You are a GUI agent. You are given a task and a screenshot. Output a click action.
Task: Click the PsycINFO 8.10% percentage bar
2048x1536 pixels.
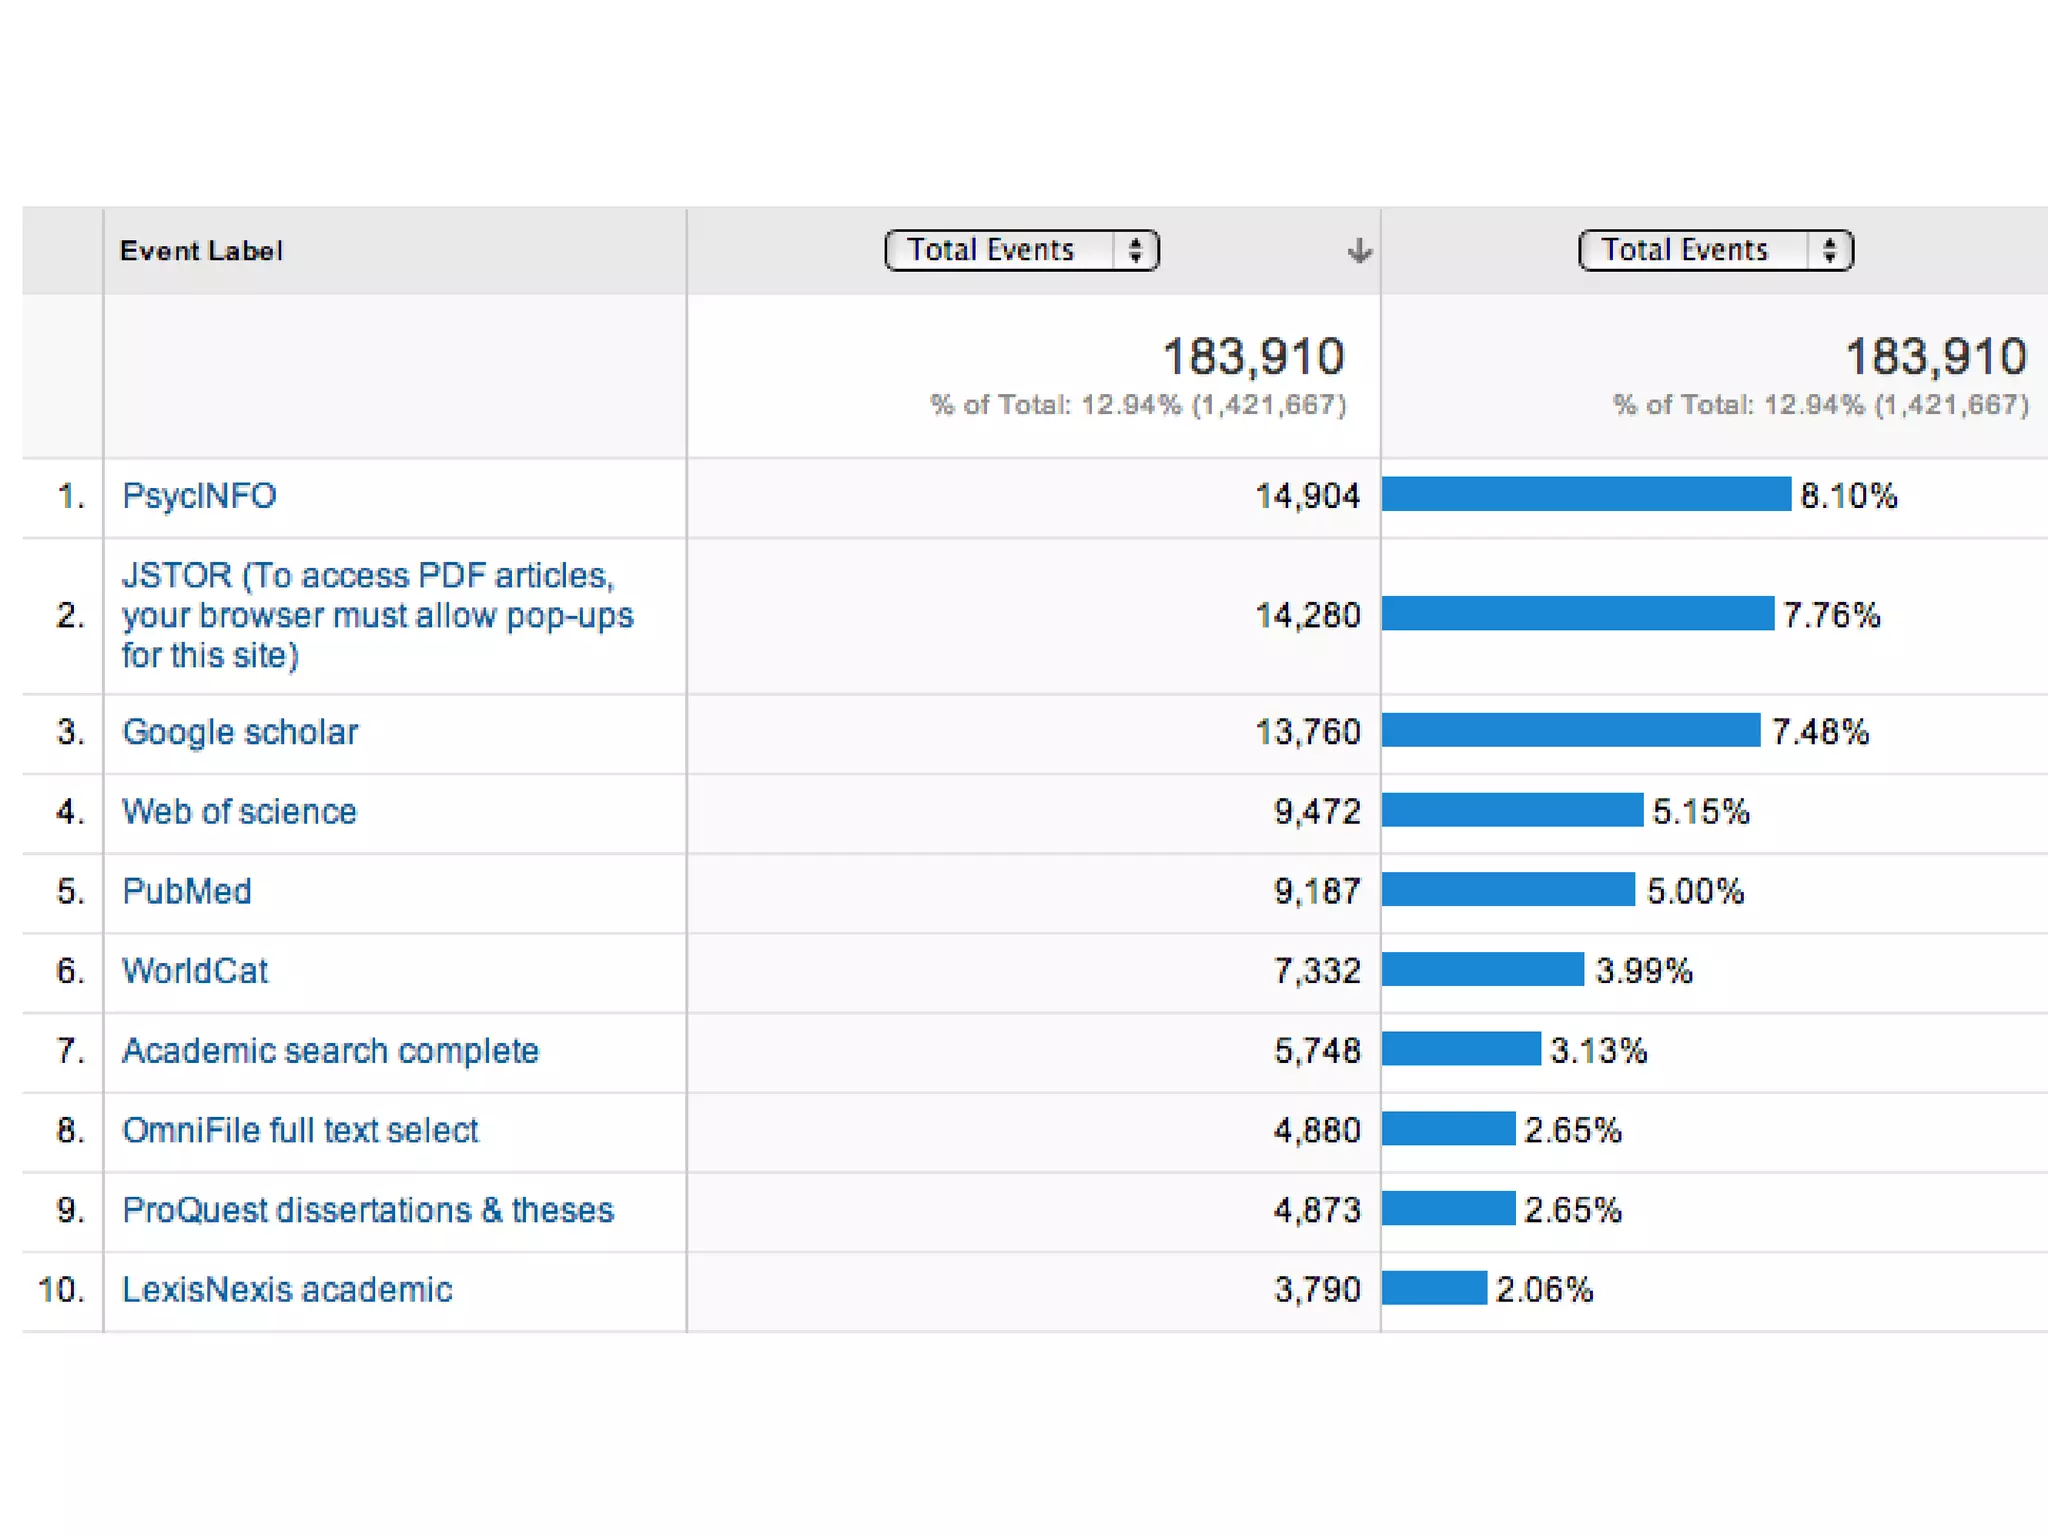1585,494
